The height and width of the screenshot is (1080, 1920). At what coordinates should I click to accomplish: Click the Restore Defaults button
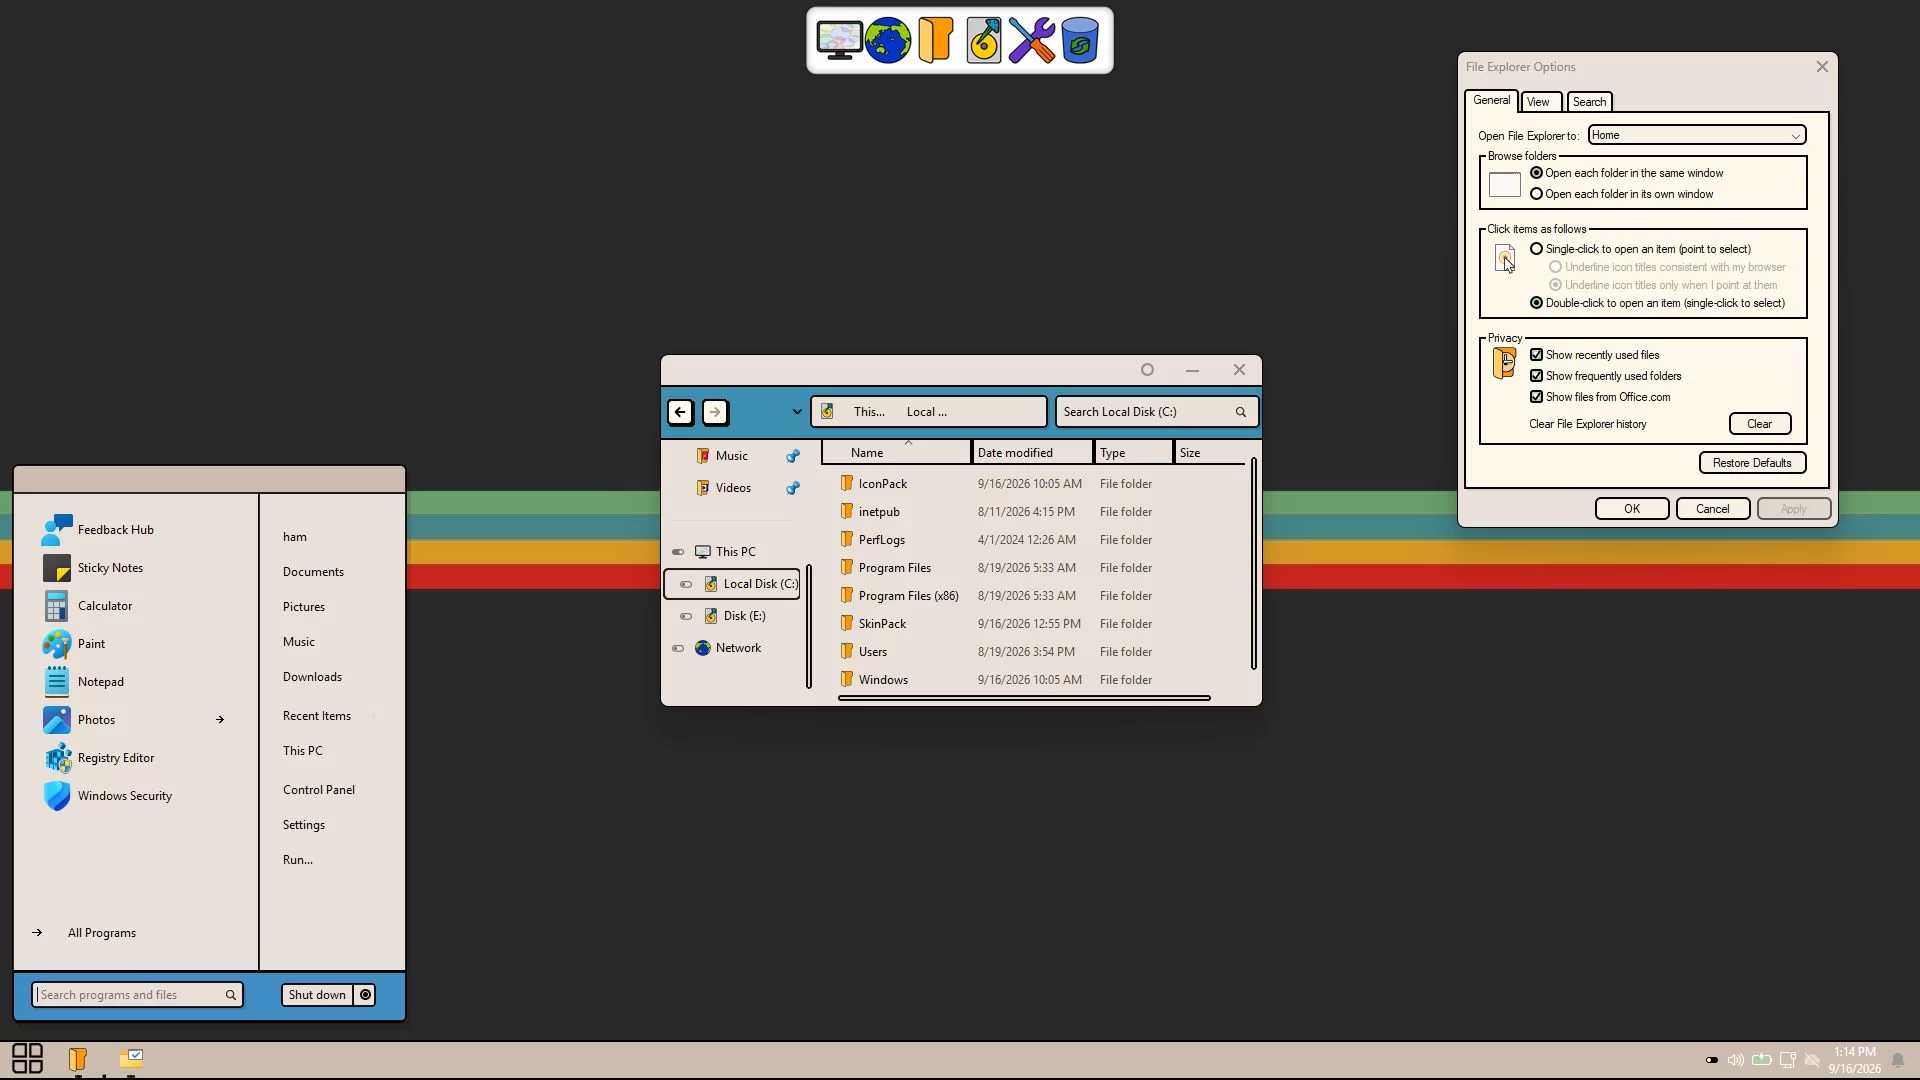click(1752, 463)
